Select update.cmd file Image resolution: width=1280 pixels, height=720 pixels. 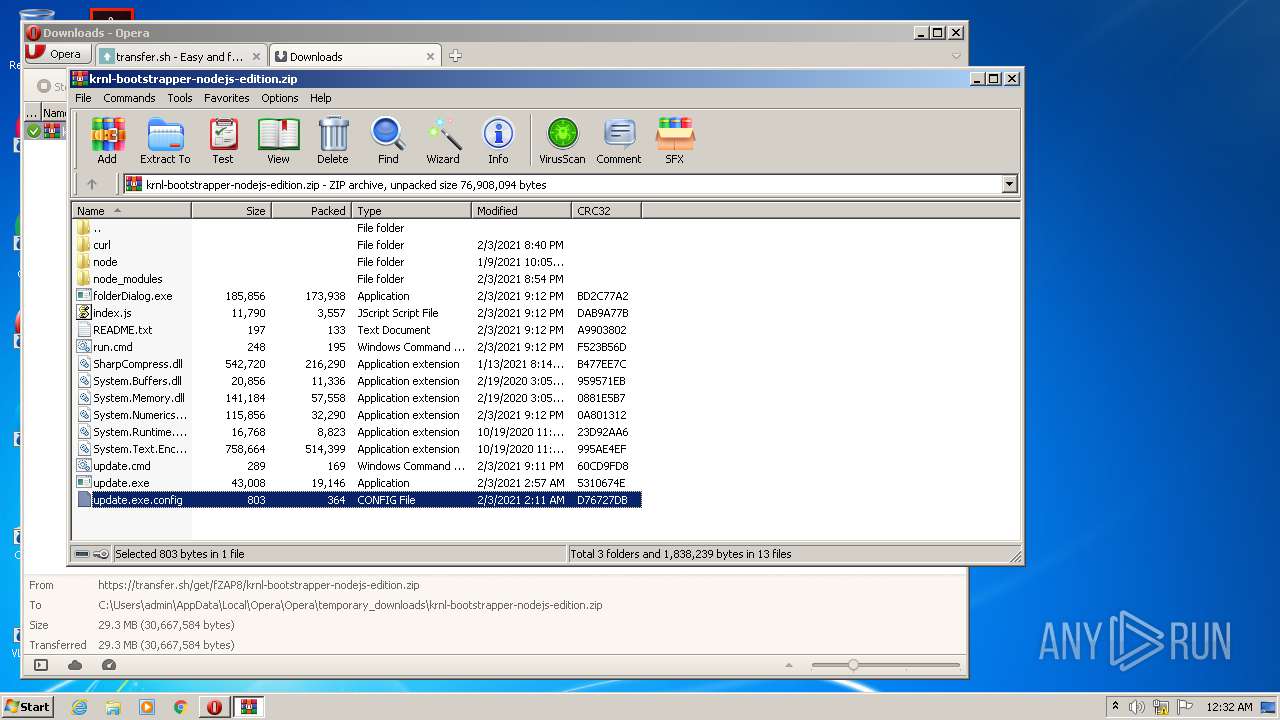pos(121,466)
